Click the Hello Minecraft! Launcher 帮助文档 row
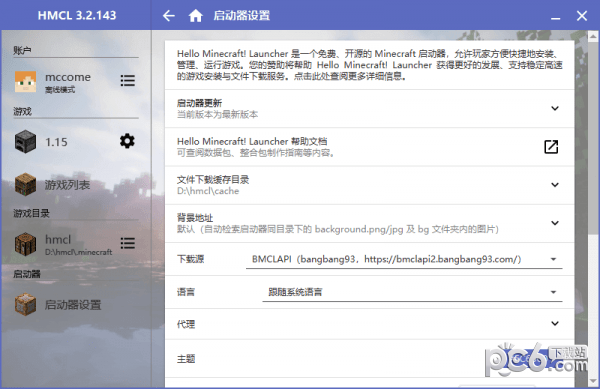This screenshot has height=389, width=600. 369,147
